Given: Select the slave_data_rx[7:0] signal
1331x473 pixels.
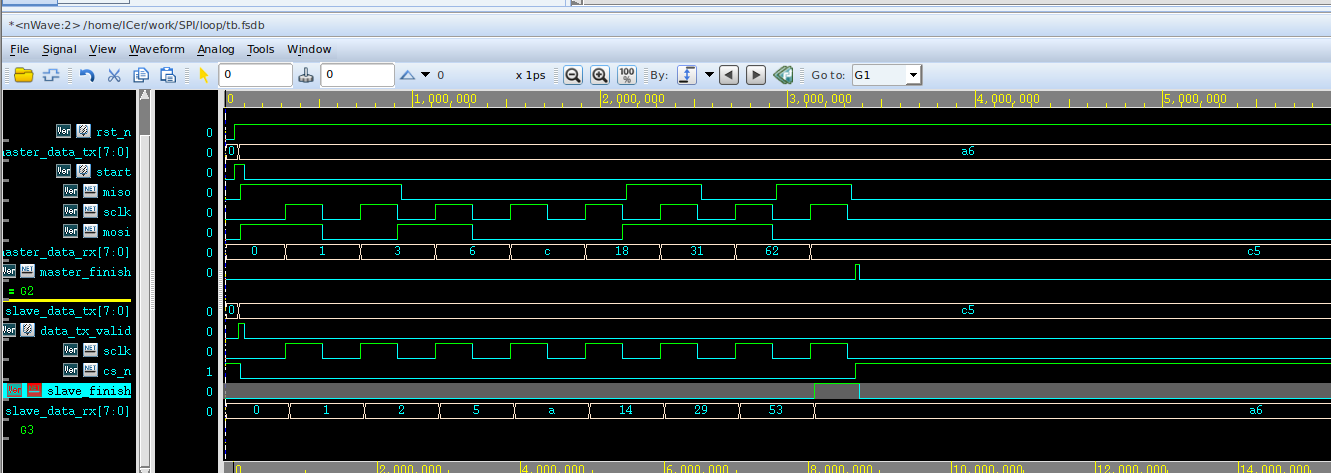Looking at the screenshot, I should [67, 411].
